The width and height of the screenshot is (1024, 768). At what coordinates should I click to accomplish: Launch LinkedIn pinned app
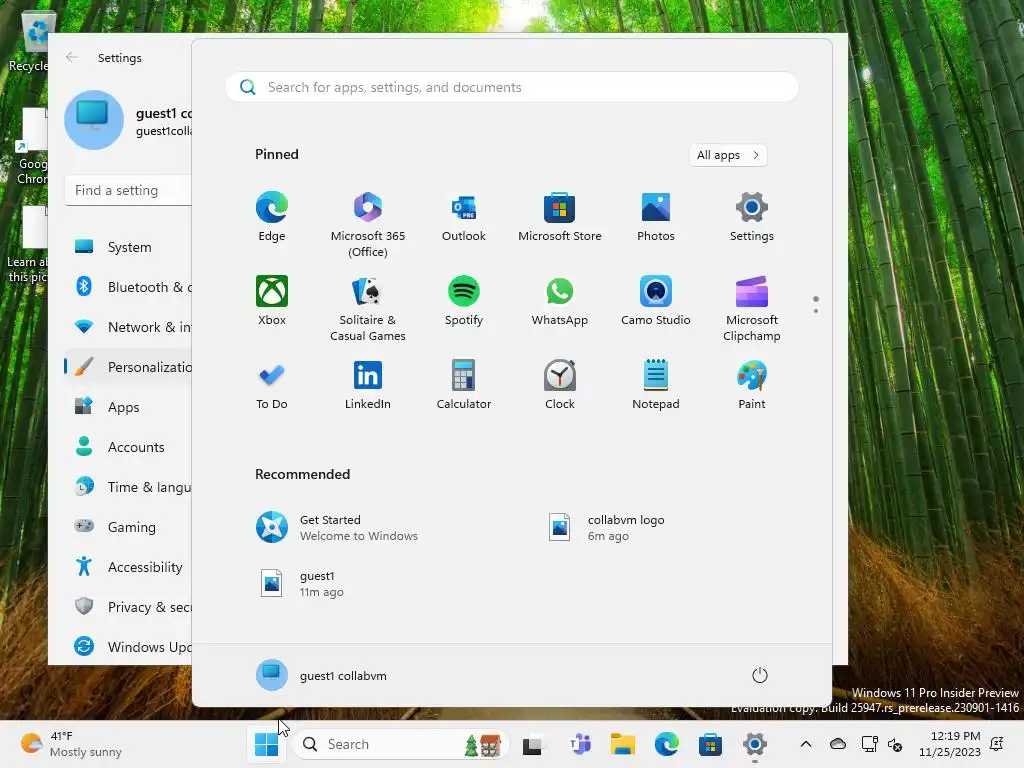pyautogui.click(x=368, y=385)
